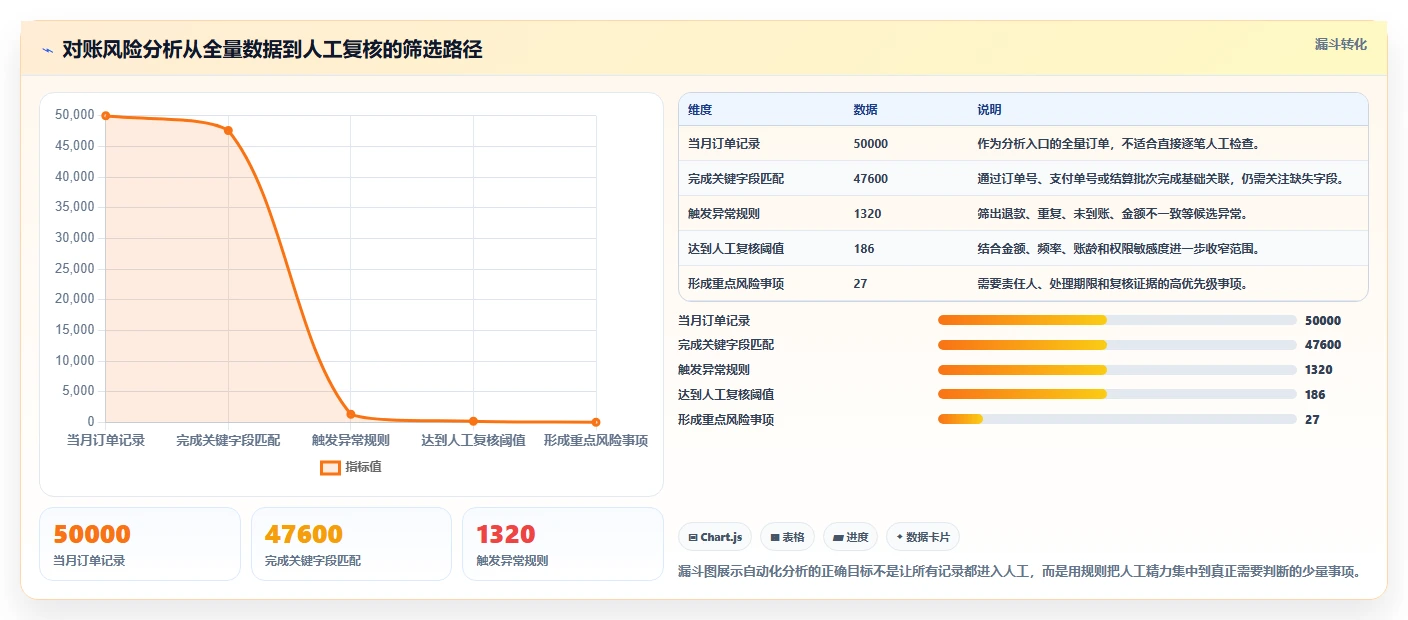Viewport: 1408px width, 620px height.
Task: Click the 50000 value in the table
Action: tap(871, 144)
